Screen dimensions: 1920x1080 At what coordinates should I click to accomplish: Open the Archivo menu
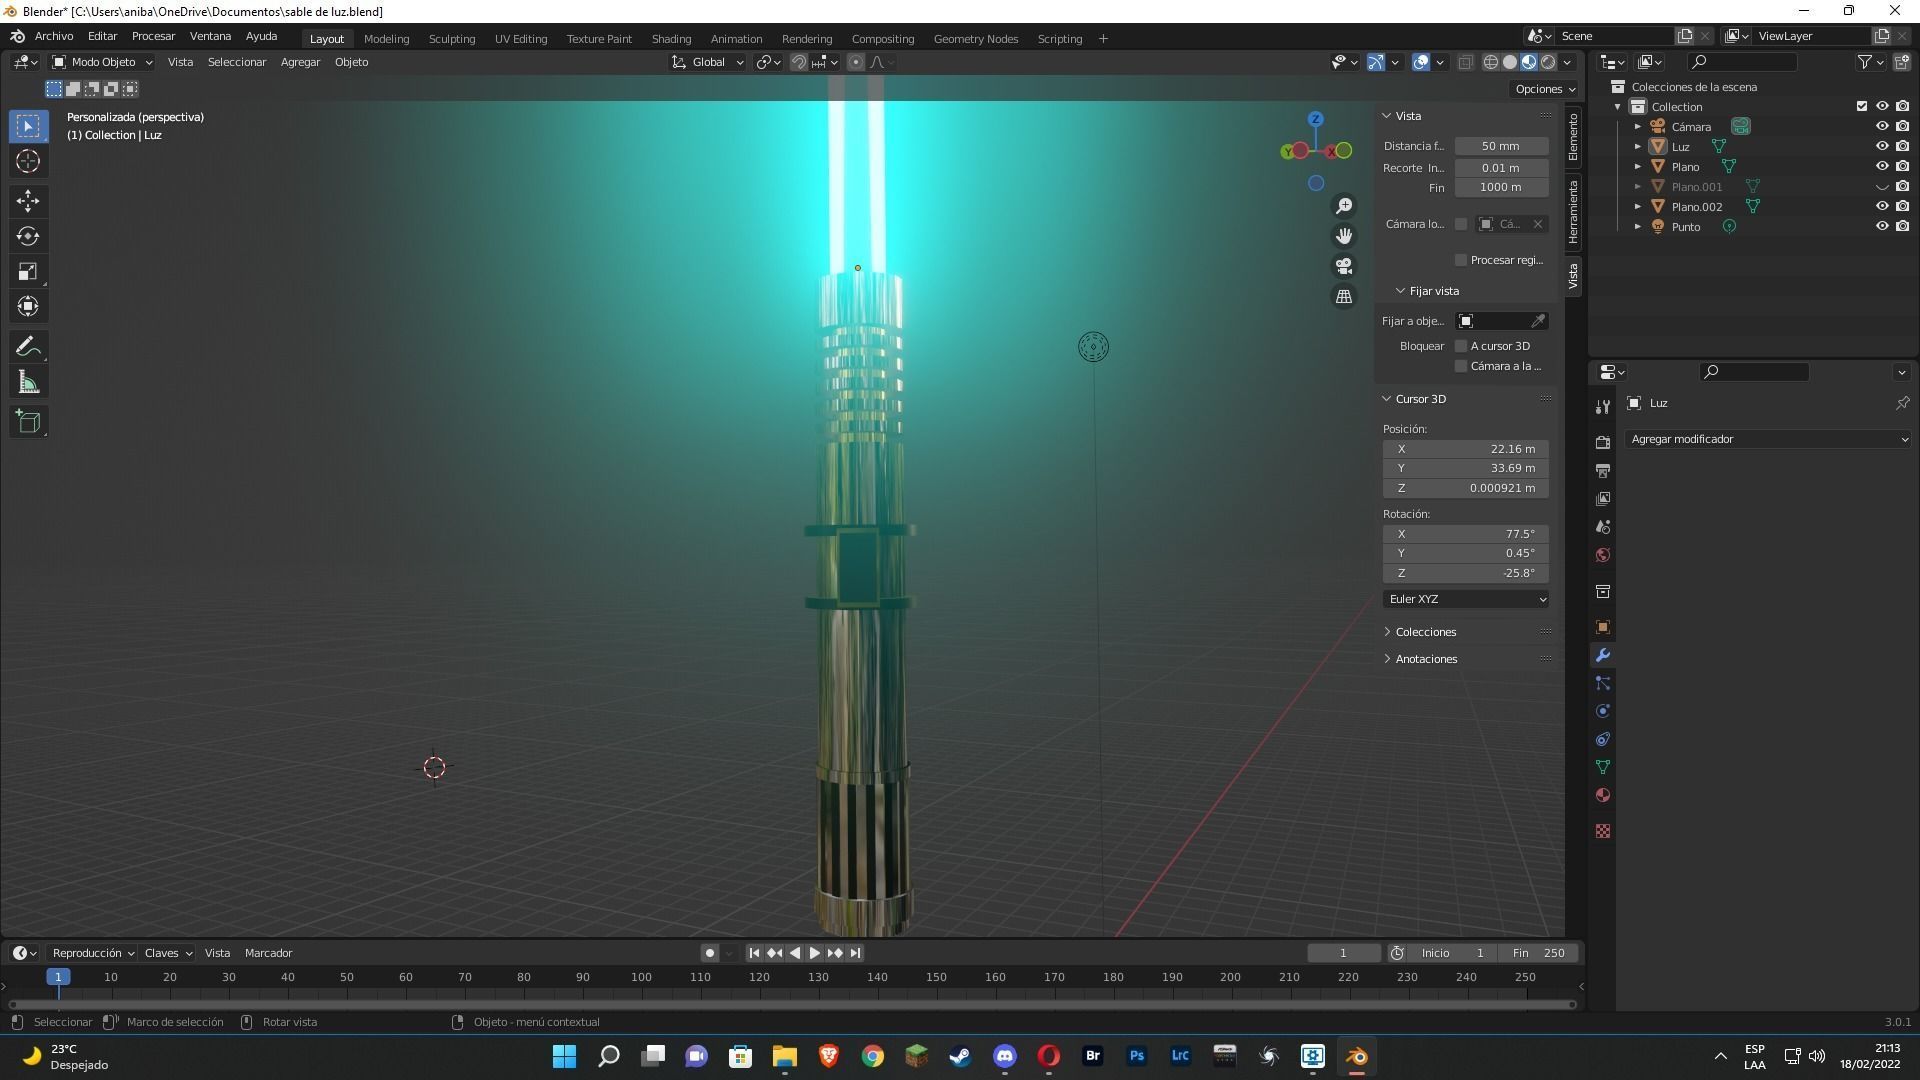point(54,36)
